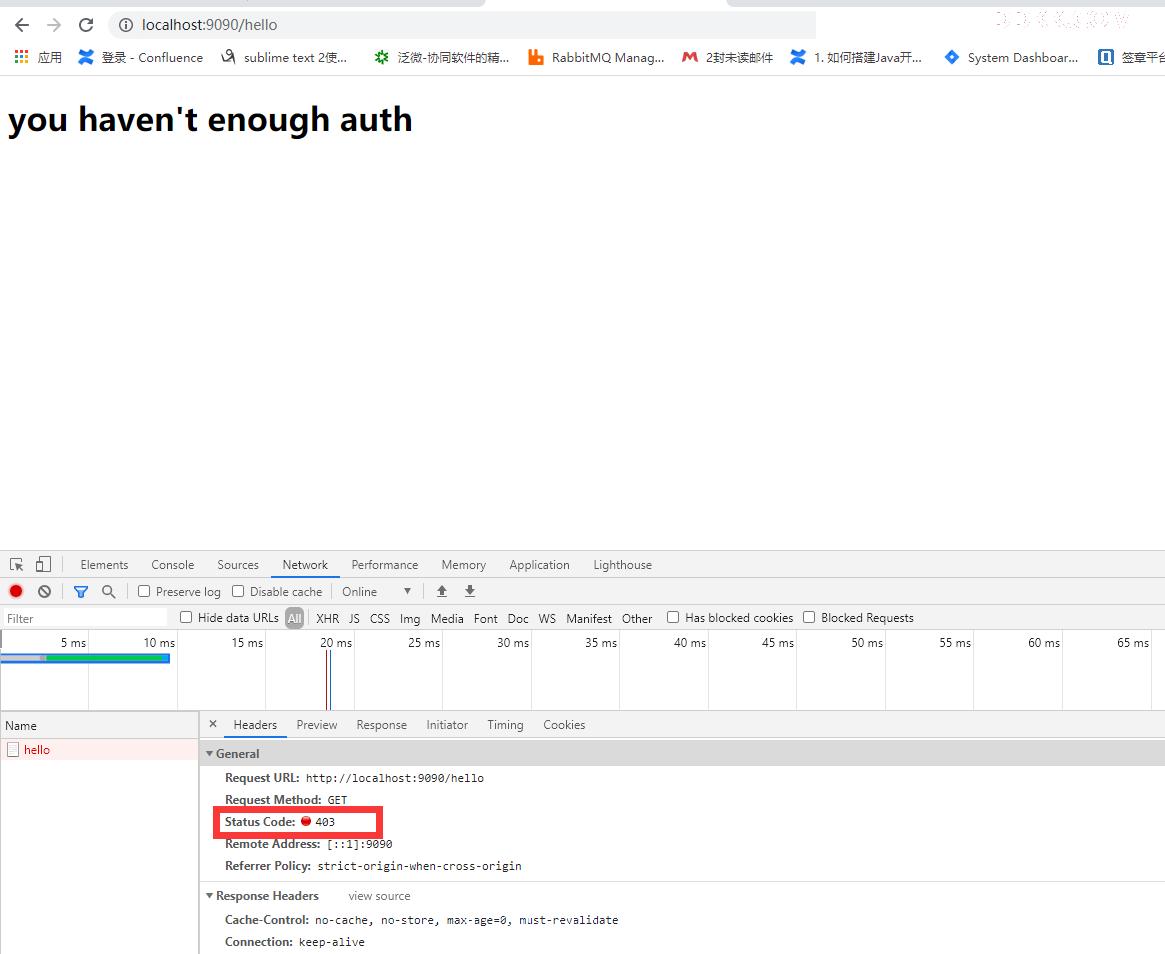Open the unread mail Gmail bookmark
The height and width of the screenshot is (954, 1165).
(x=727, y=57)
